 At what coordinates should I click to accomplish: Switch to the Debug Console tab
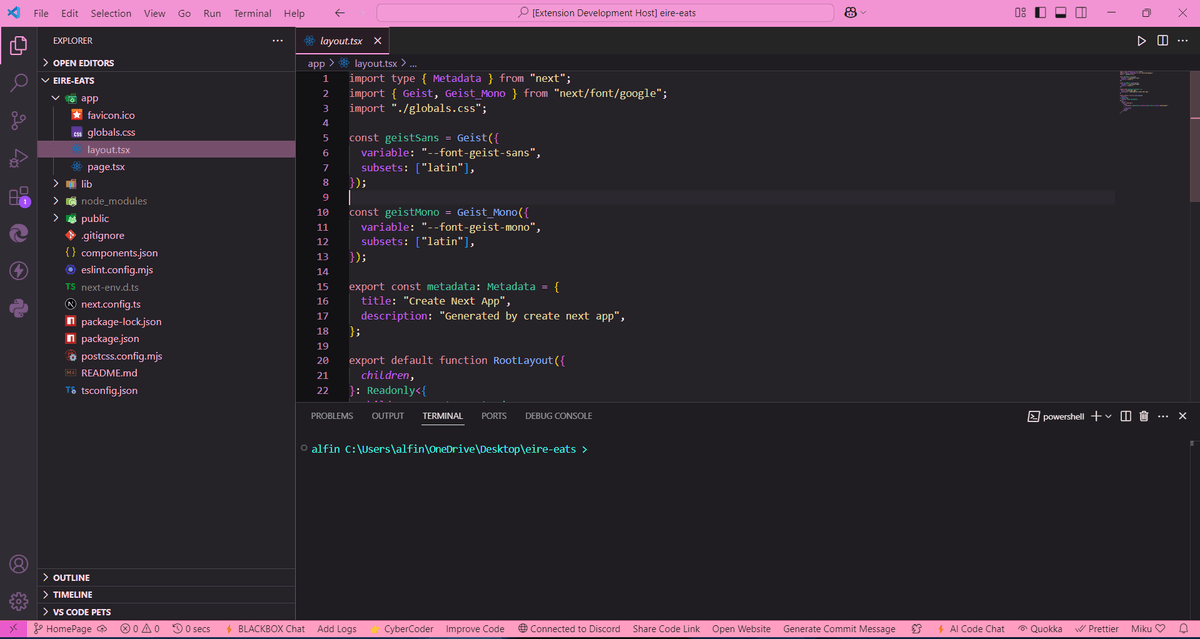[559, 416]
